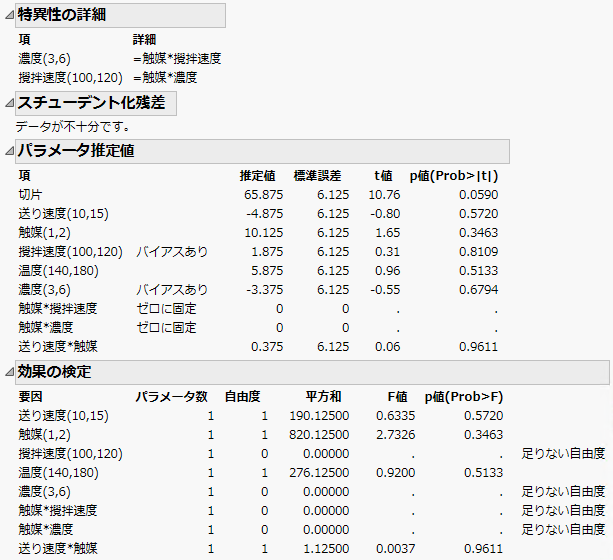Screen dimensions: 613x560
Task: Collapse the スチューデント化残差 section triangle
Action: 9,103
